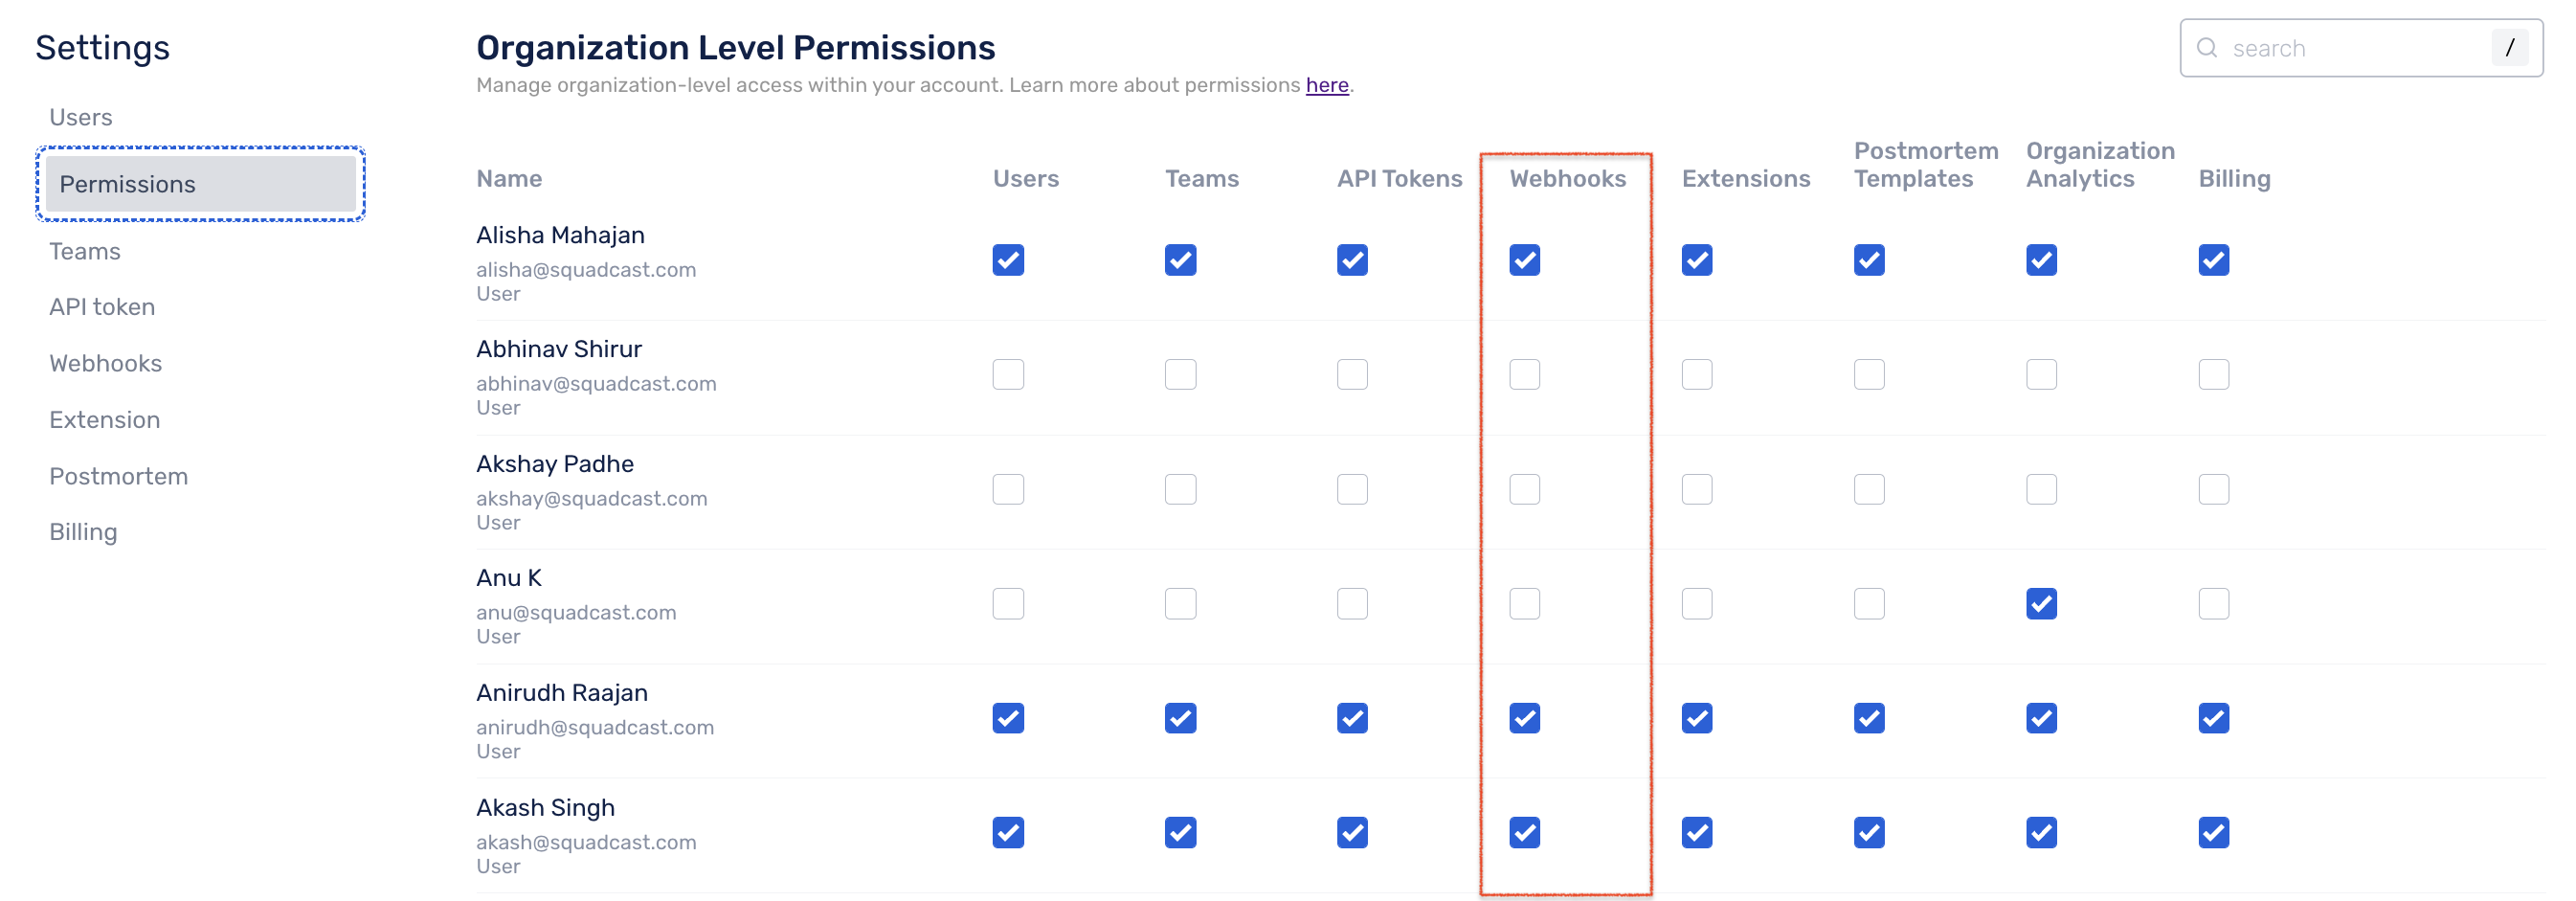Open the Billing settings section

click(x=83, y=531)
